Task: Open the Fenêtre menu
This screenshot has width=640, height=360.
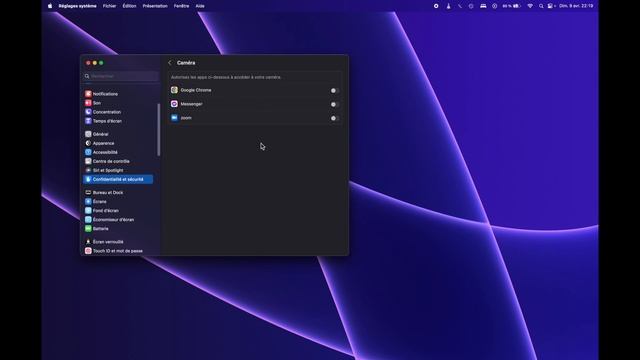Action: 181,6
